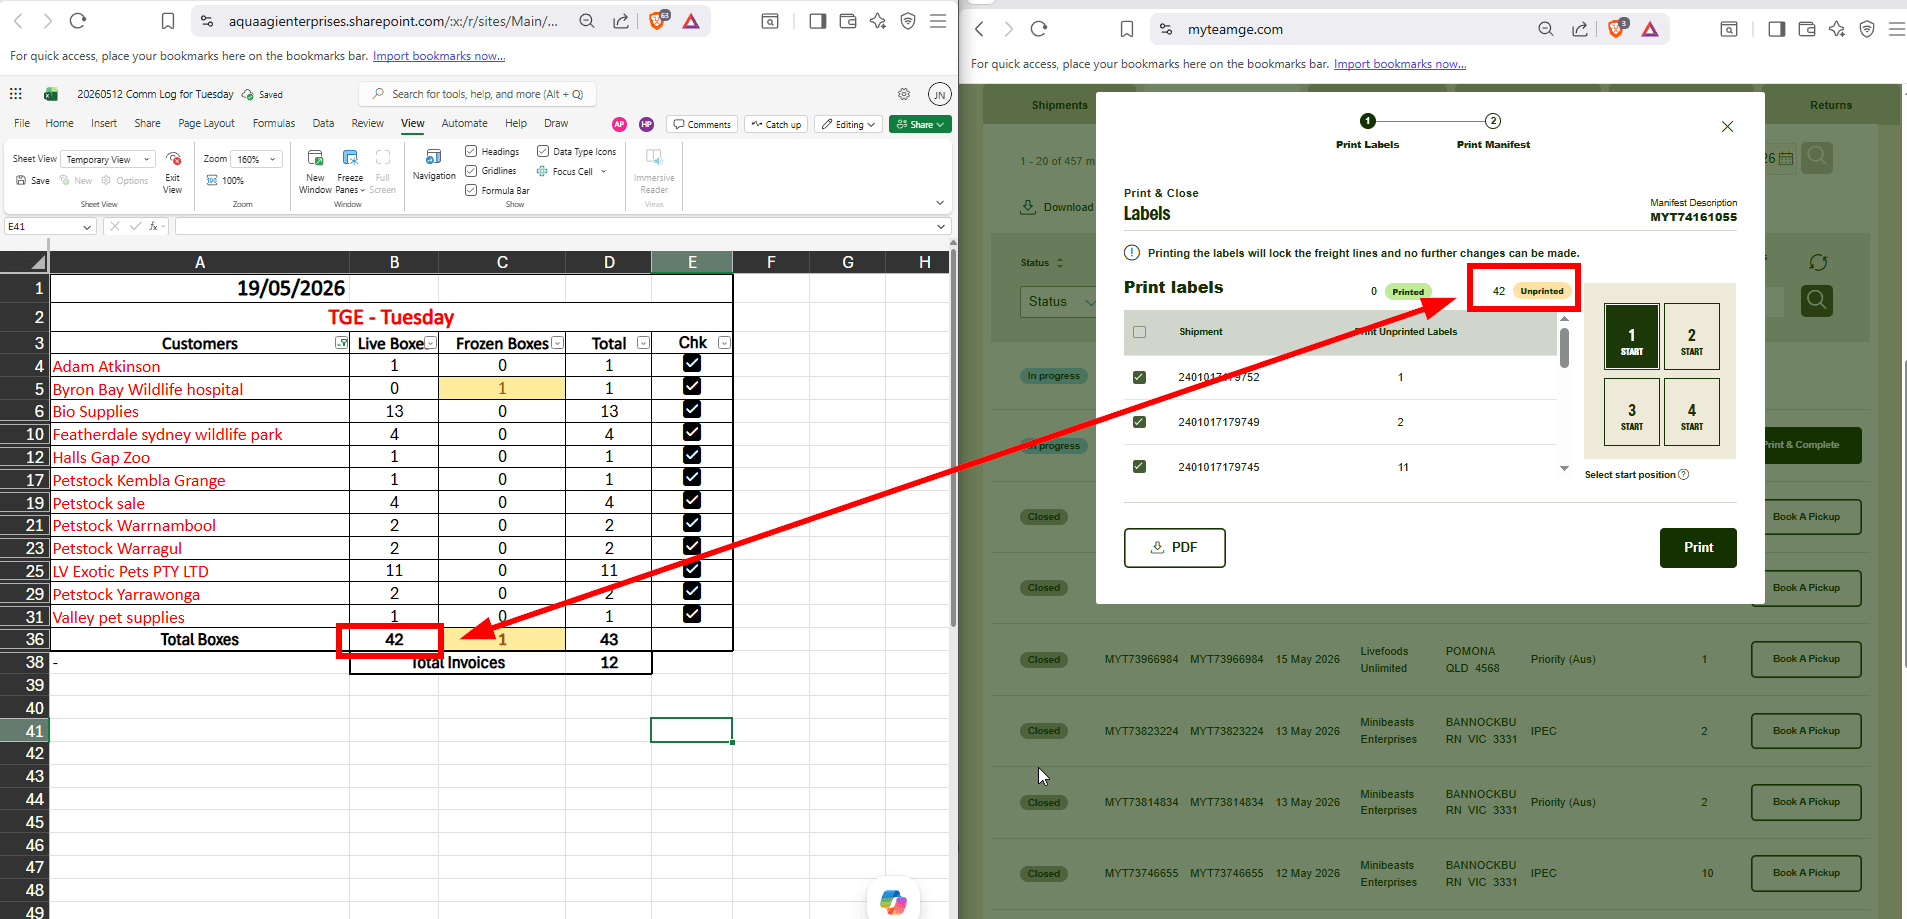Image resolution: width=1907 pixels, height=919 pixels.
Task: Open the File menu in Excel
Action: tap(22, 124)
